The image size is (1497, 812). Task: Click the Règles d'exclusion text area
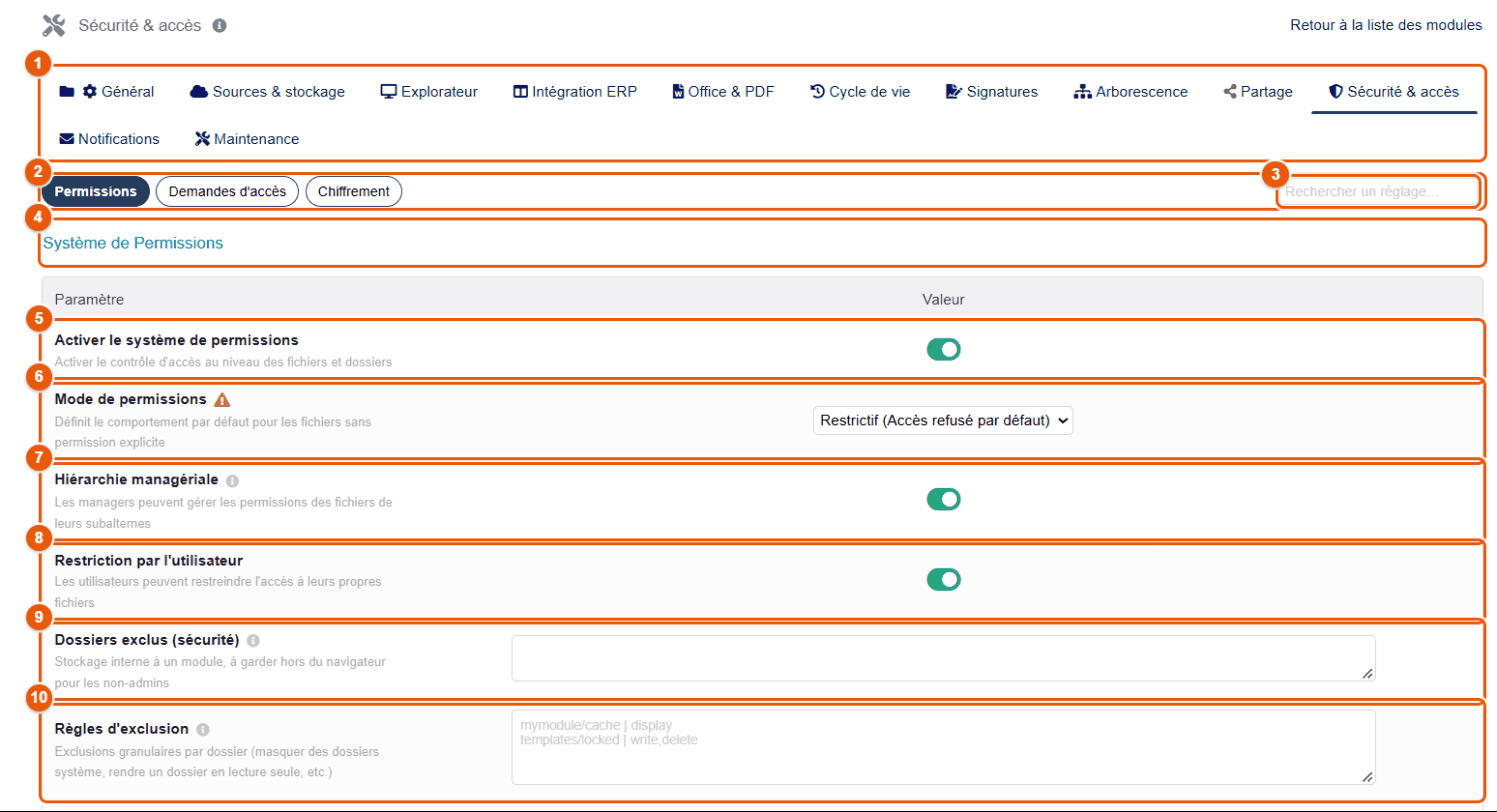943,747
